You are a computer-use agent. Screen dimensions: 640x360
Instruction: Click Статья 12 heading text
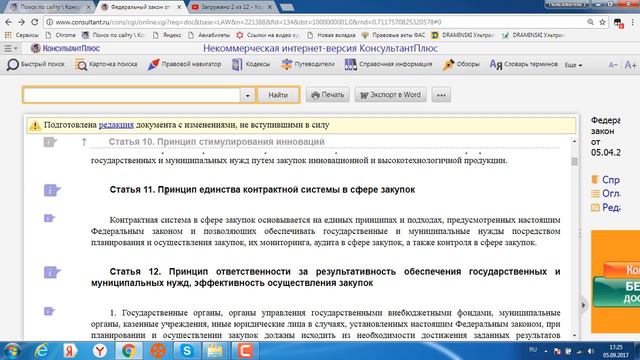tap(326, 277)
